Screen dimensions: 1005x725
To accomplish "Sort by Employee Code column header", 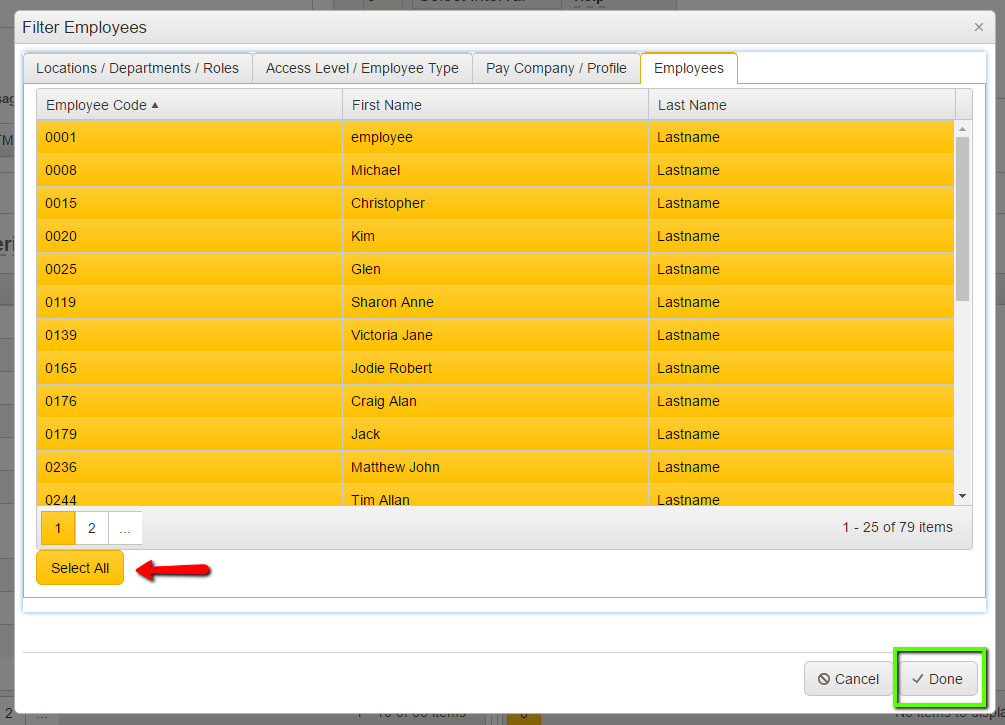I will pyautogui.click(x=97, y=105).
